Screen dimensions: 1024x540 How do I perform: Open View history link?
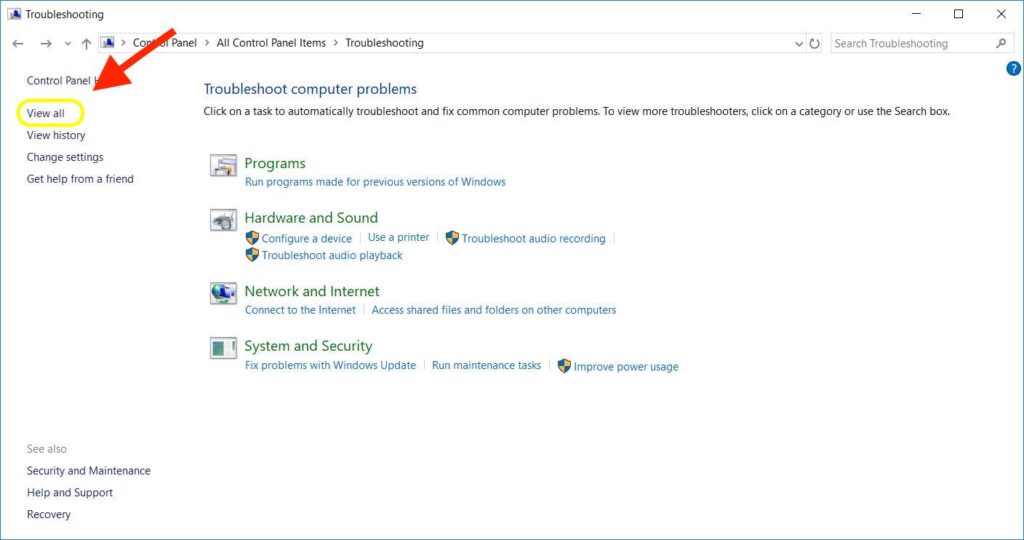point(56,135)
